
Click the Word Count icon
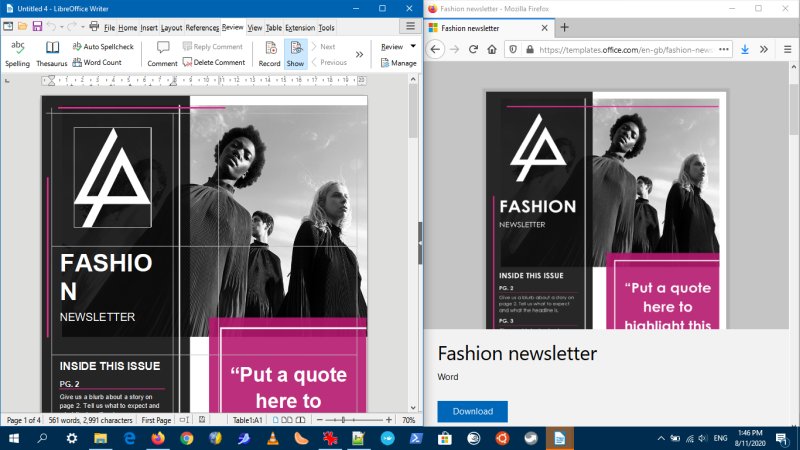(x=77, y=62)
